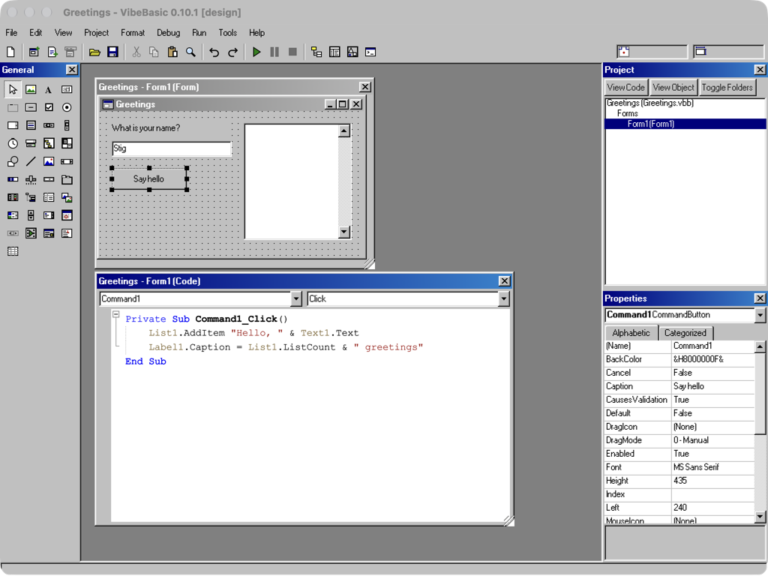
Task: Click the Stop execution toolbar icon
Action: pyautogui.click(x=293, y=52)
